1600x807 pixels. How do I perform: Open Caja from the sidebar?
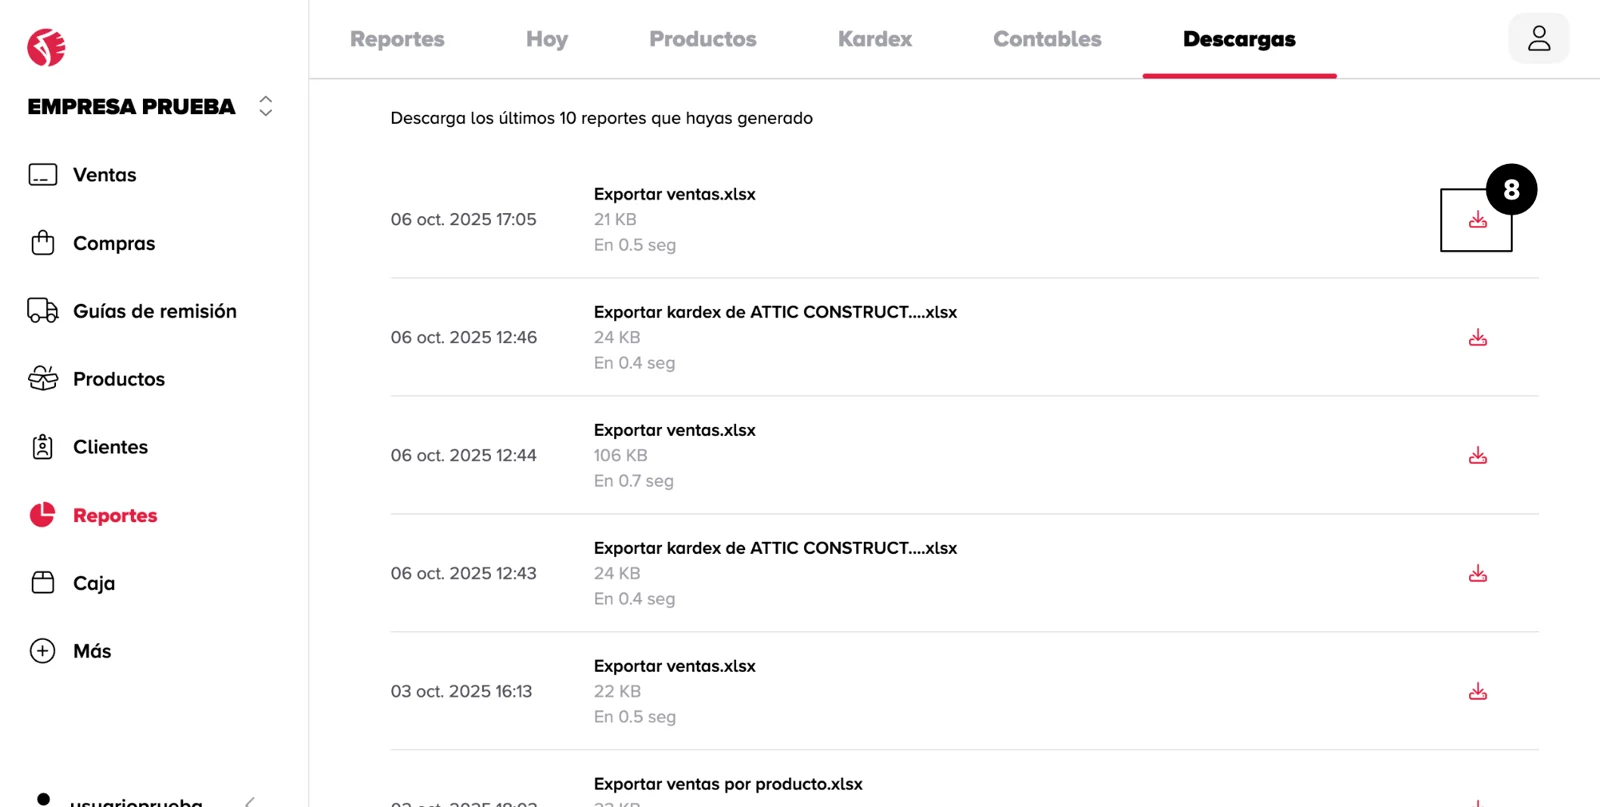tap(93, 583)
